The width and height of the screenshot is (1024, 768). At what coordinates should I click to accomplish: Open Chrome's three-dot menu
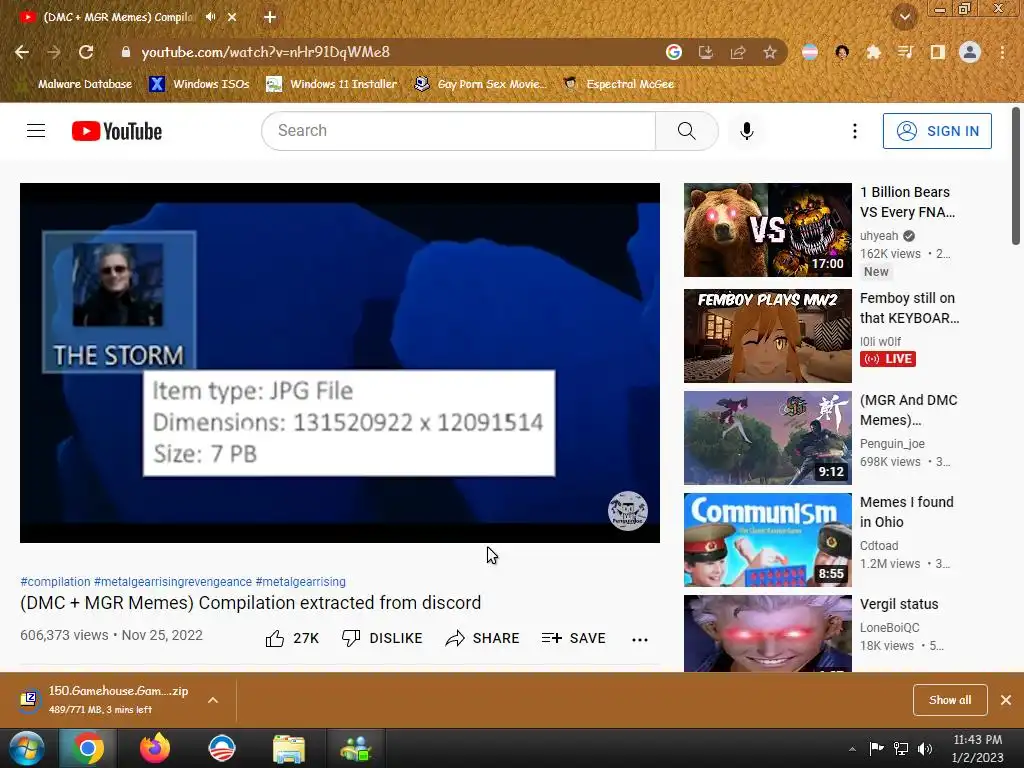tap(1002, 52)
